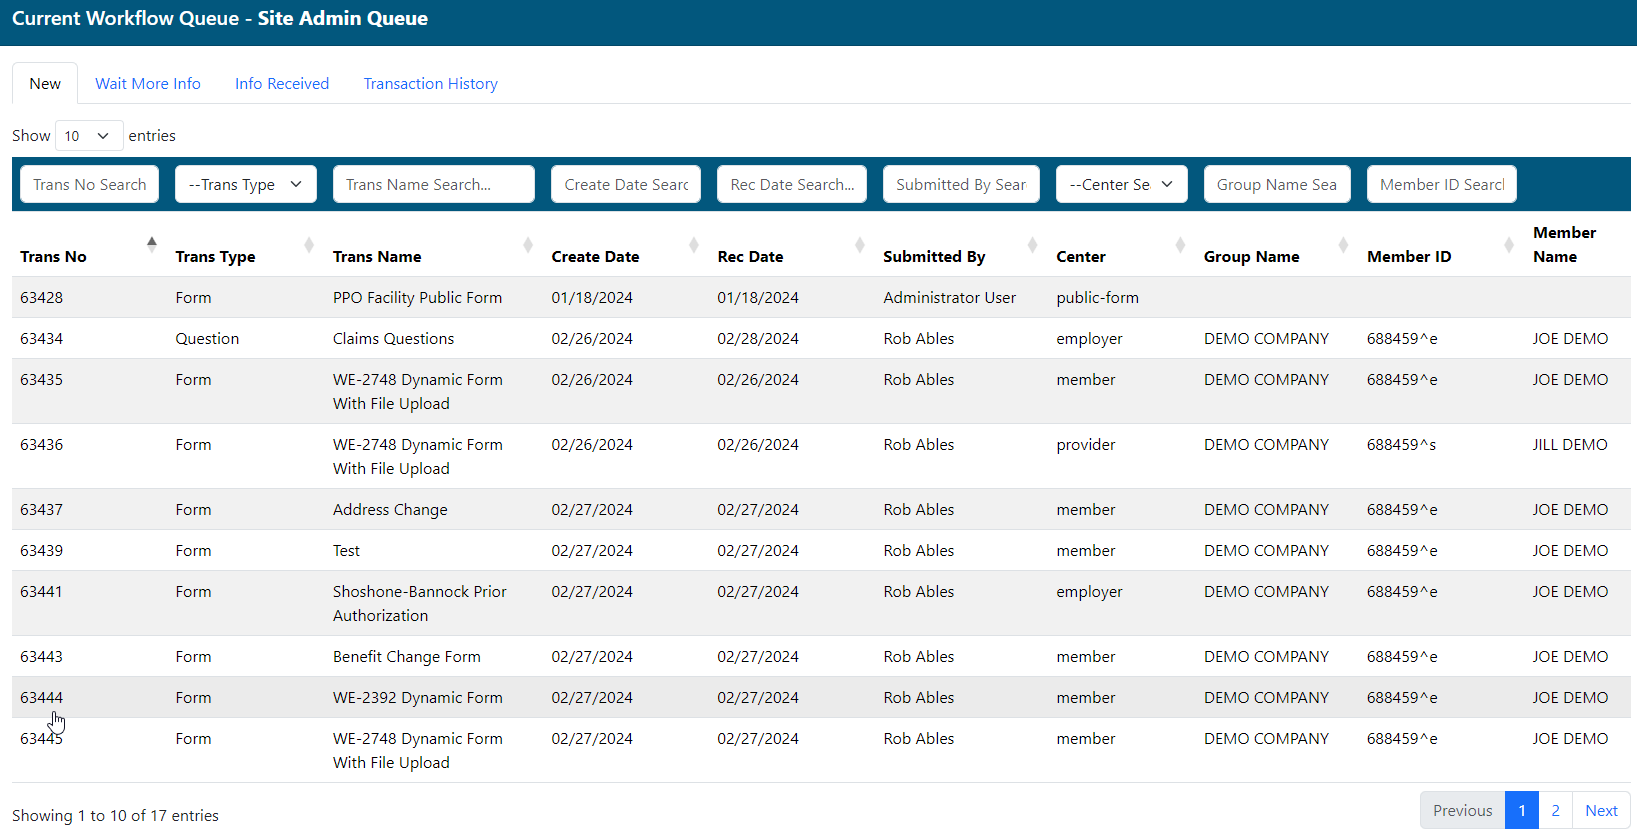Image resolution: width=1637 pixels, height=834 pixels.
Task: Go to Next page of results
Action: point(1601,811)
